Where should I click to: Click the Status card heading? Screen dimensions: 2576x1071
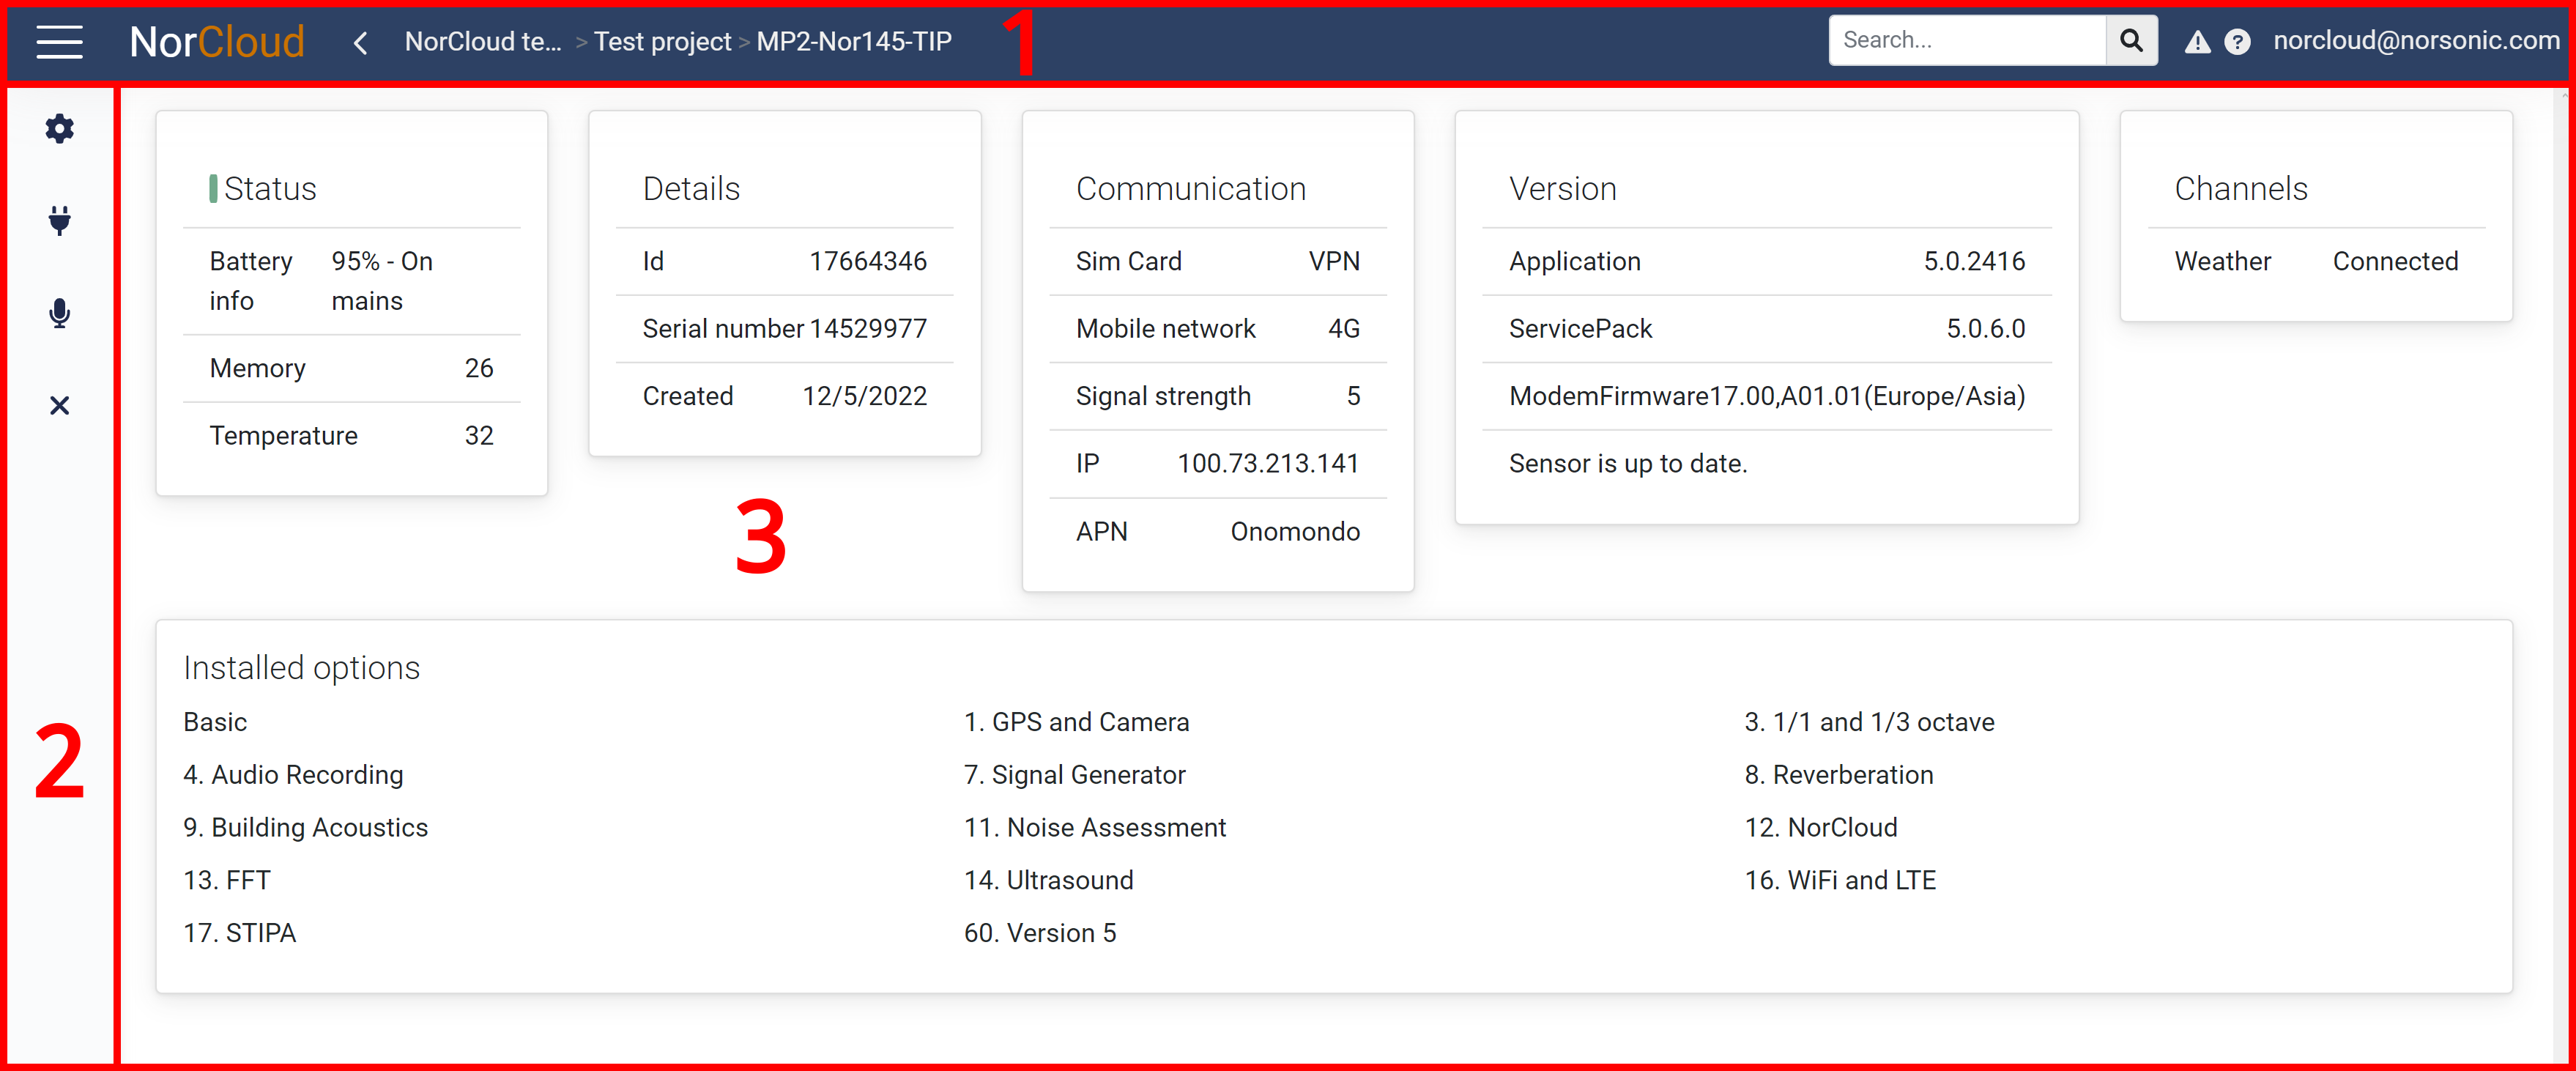click(x=270, y=188)
